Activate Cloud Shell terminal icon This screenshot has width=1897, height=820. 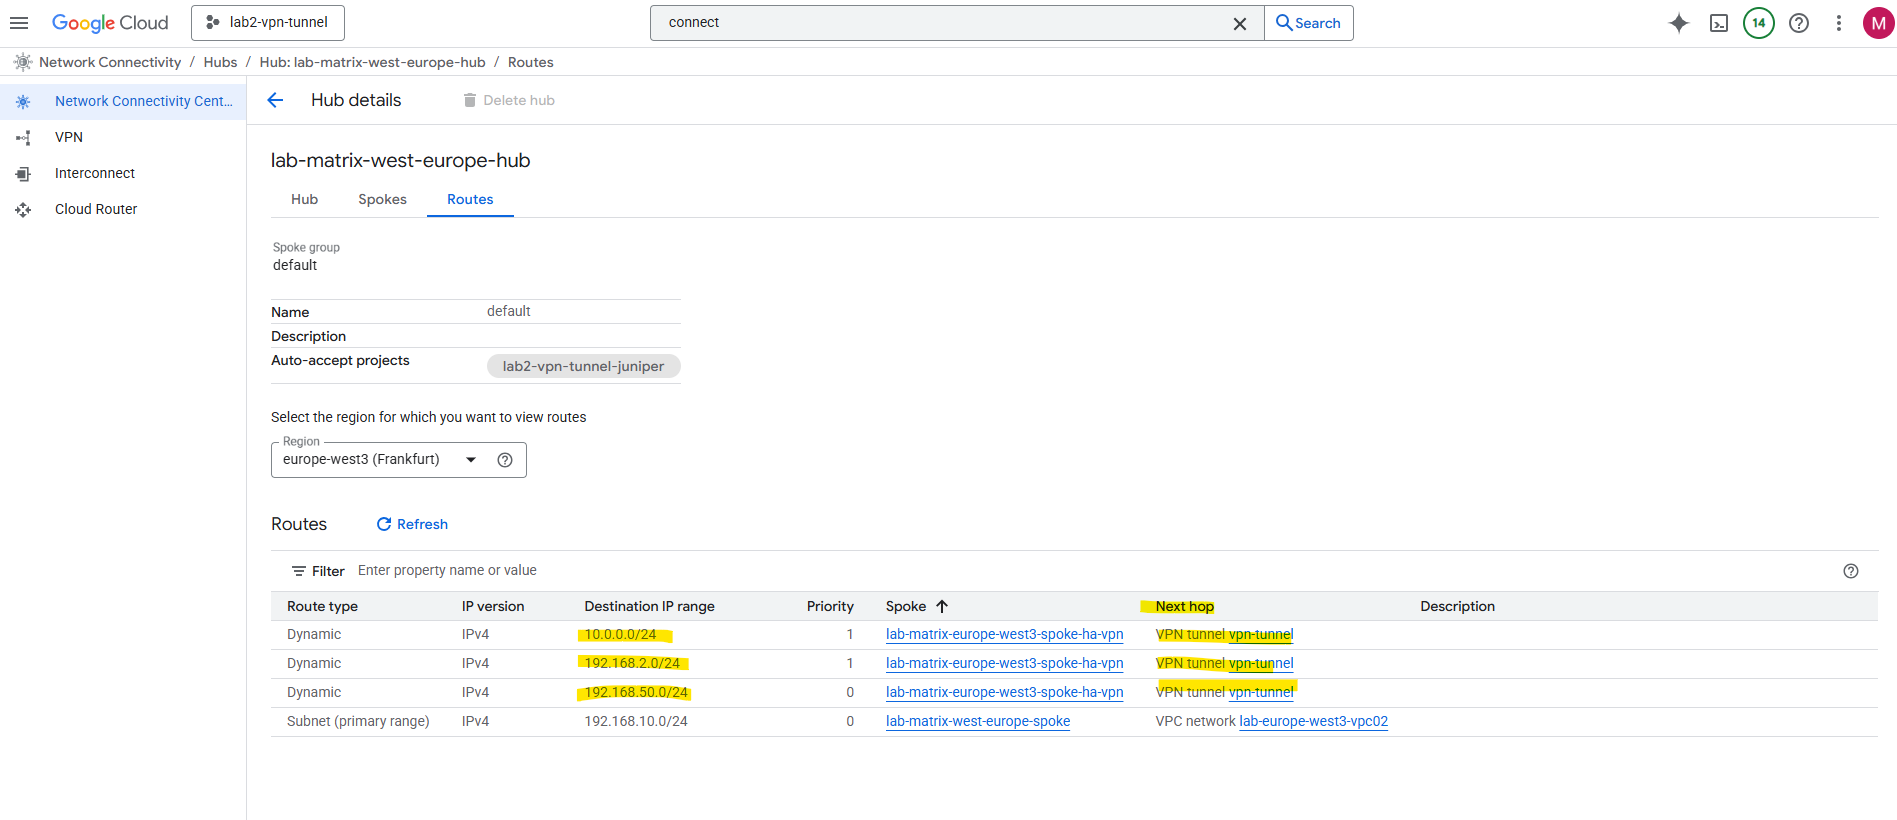(1718, 23)
